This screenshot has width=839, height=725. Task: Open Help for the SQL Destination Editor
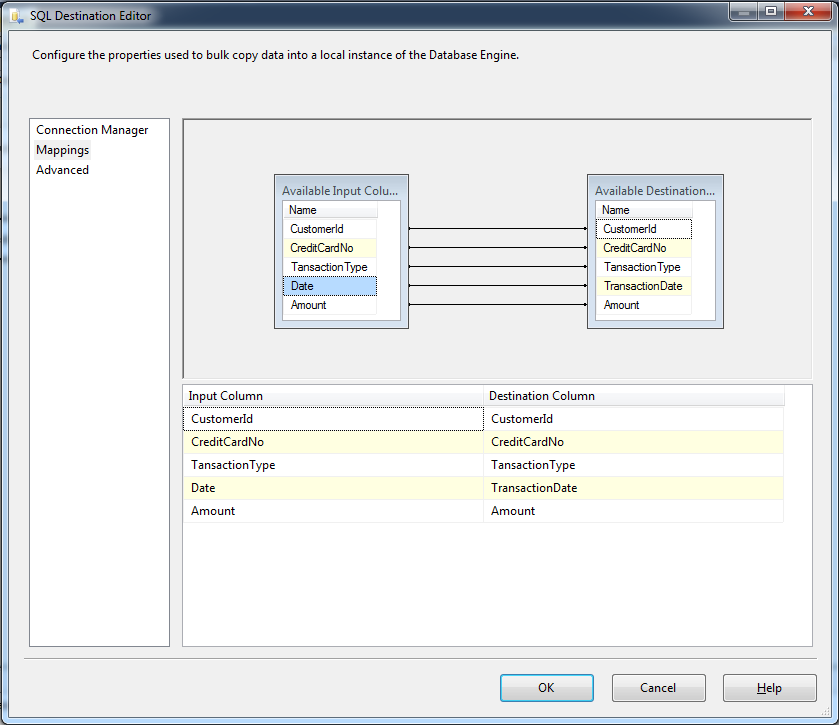coord(769,687)
